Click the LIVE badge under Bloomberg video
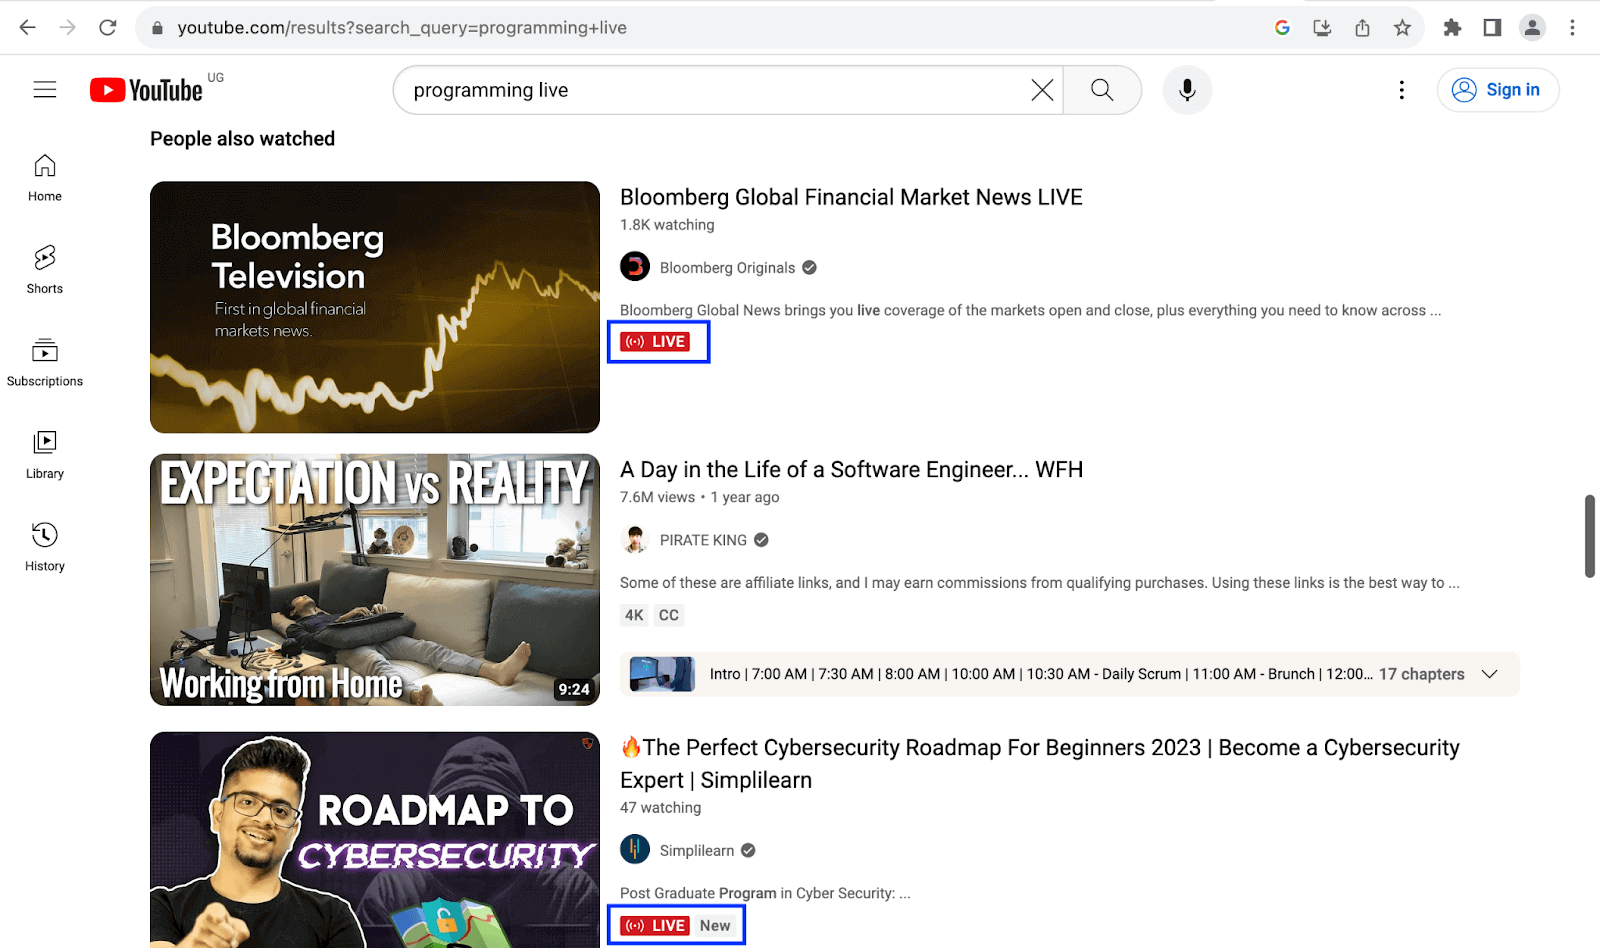This screenshot has width=1600, height=948. (656, 342)
